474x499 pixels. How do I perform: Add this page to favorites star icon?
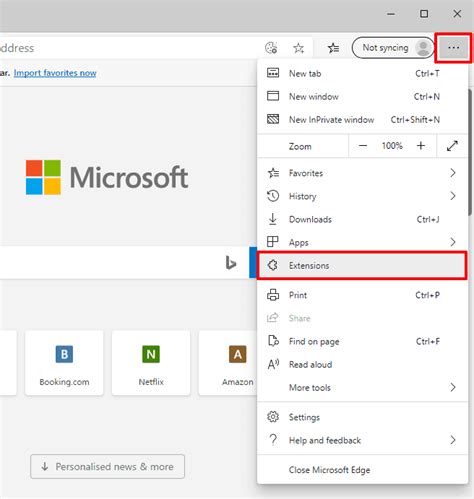click(298, 48)
